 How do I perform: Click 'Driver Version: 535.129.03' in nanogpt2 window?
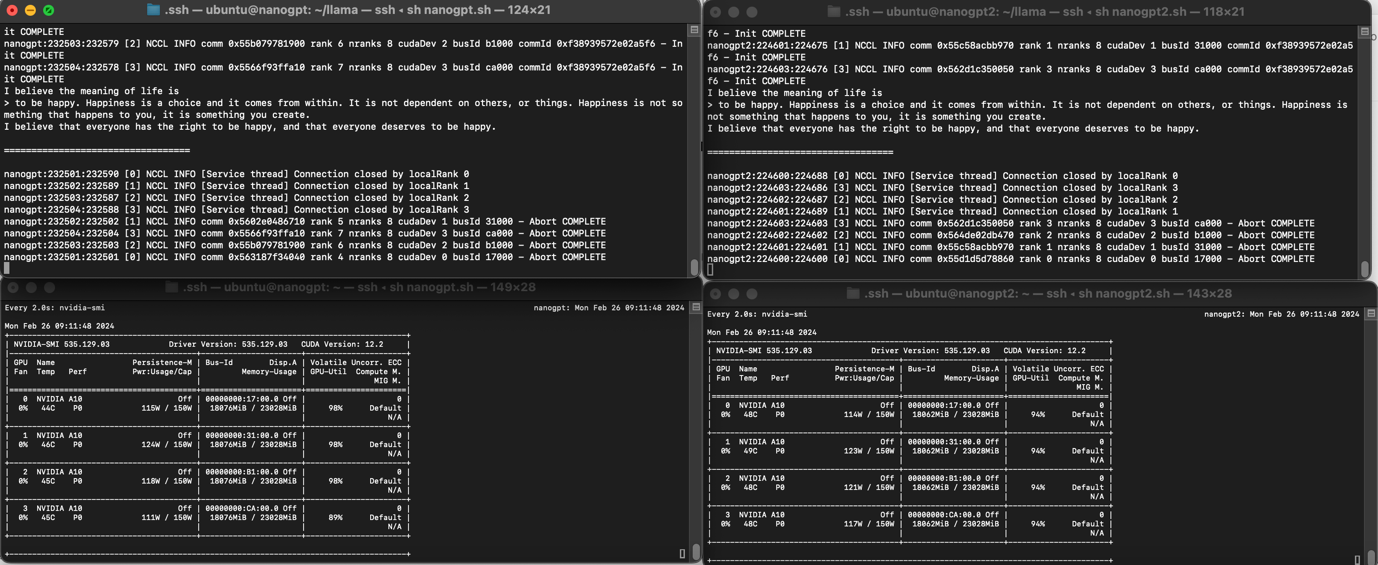point(929,351)
